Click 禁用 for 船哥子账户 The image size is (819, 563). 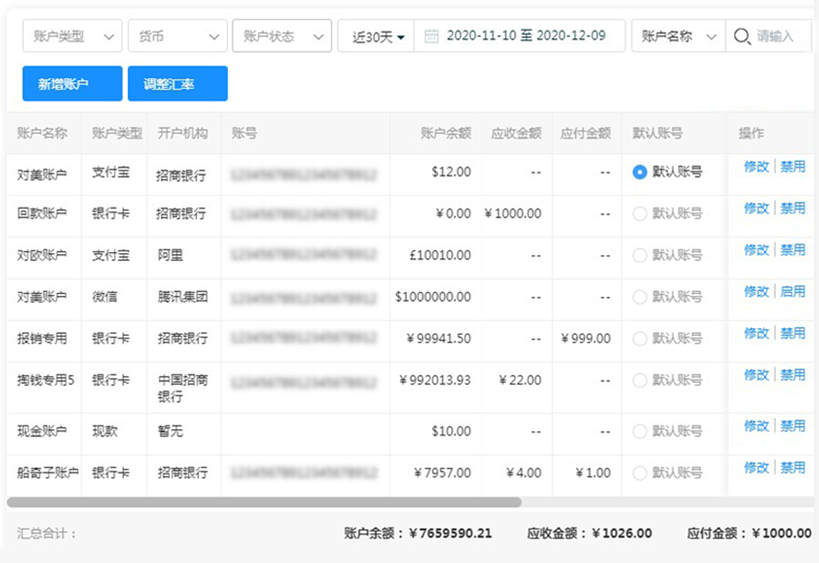point(792,468)
